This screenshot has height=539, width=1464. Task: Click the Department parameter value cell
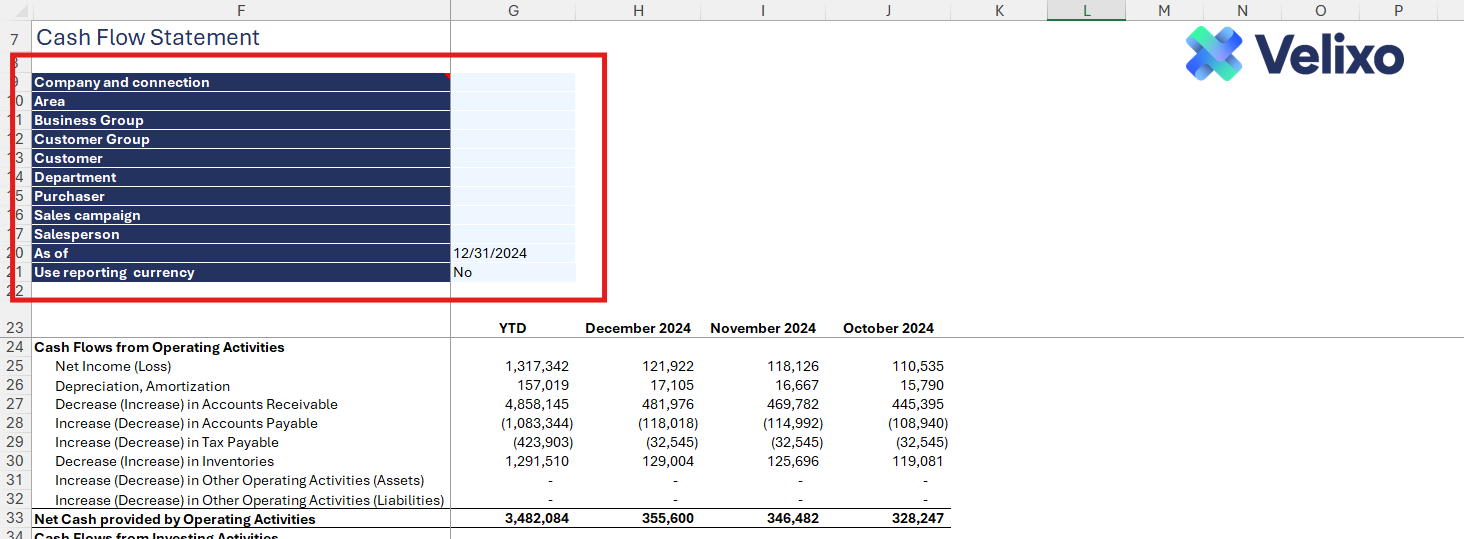(512, 177)
